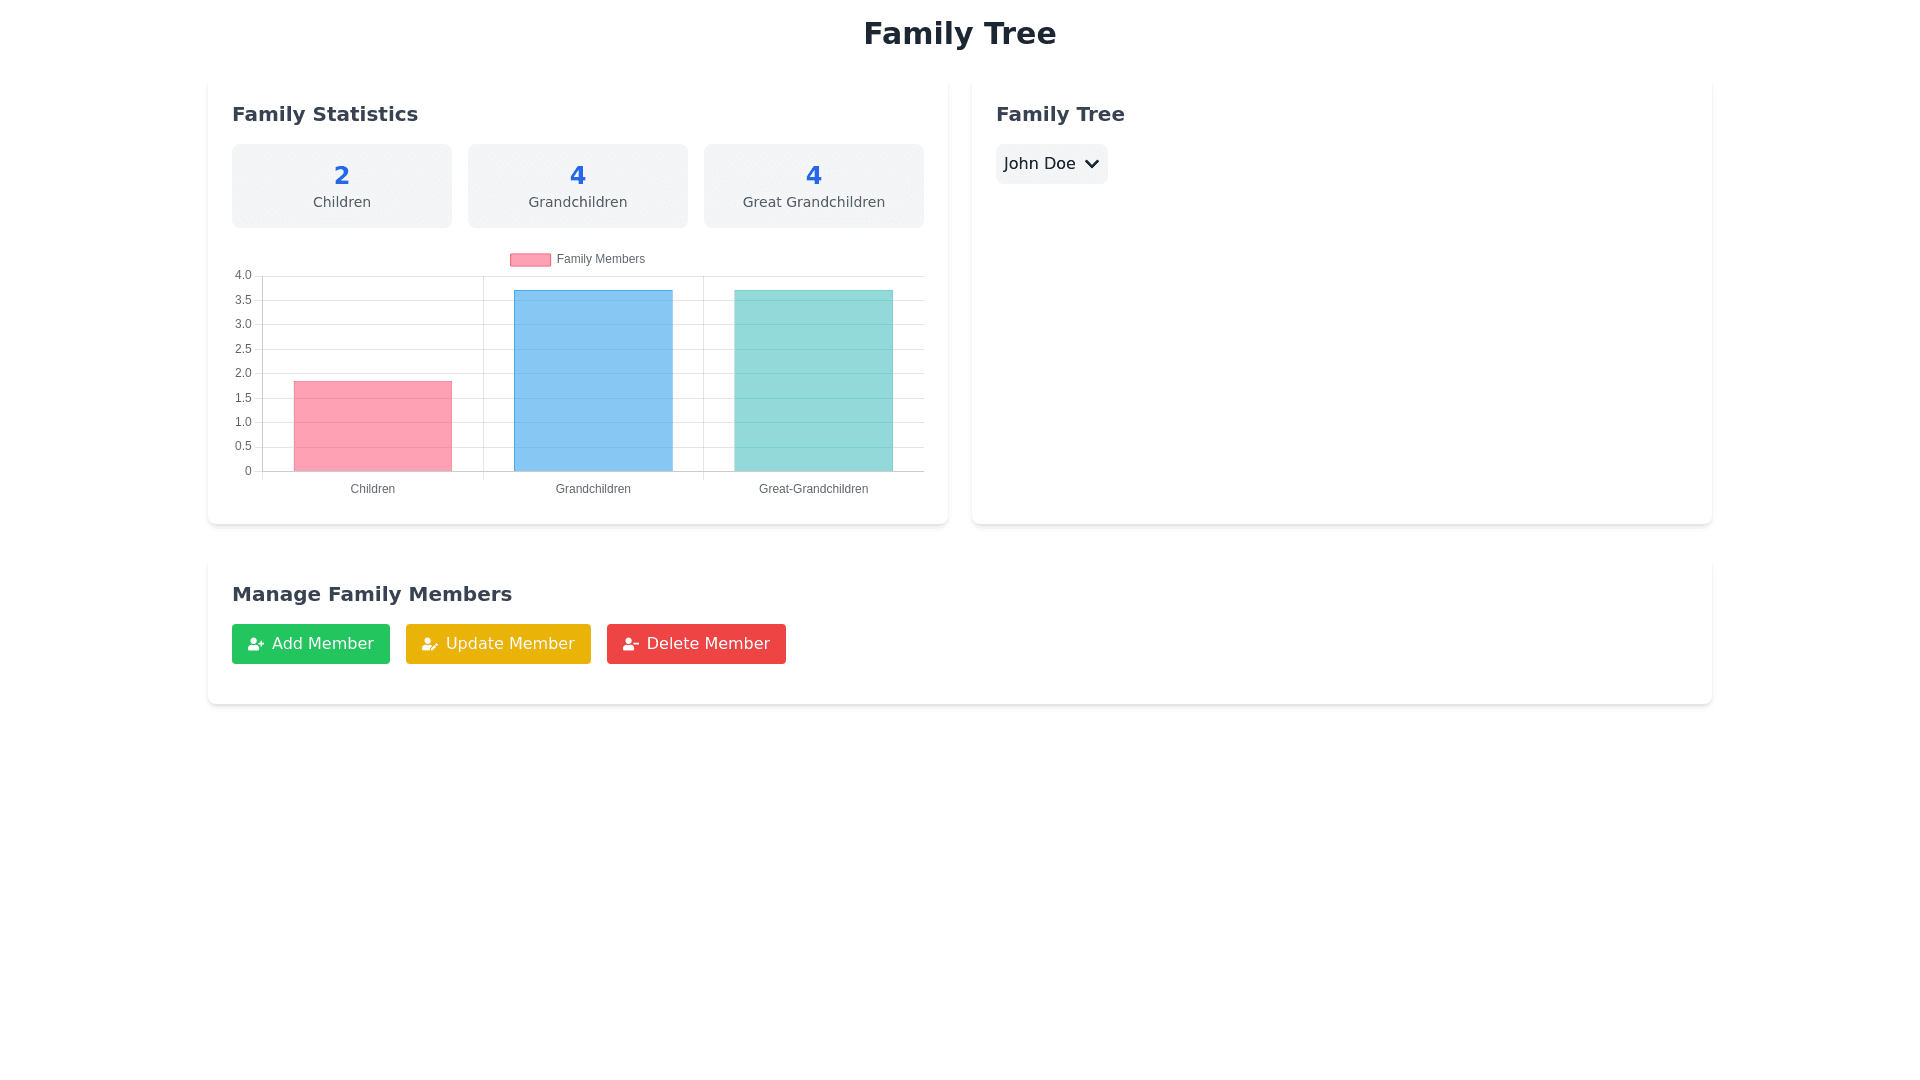Click the chevron arrow beside John Doe

click(x=1091, y=164)
